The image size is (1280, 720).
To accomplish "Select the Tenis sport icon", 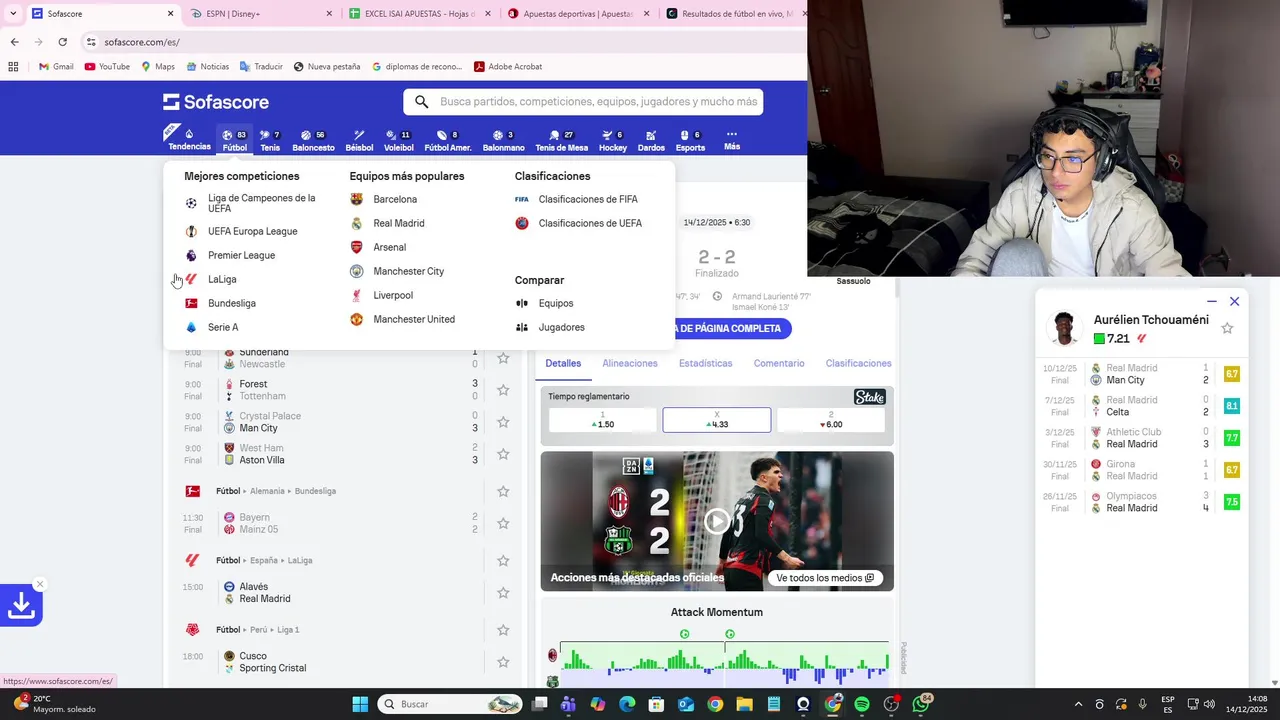I will (270, 140).
